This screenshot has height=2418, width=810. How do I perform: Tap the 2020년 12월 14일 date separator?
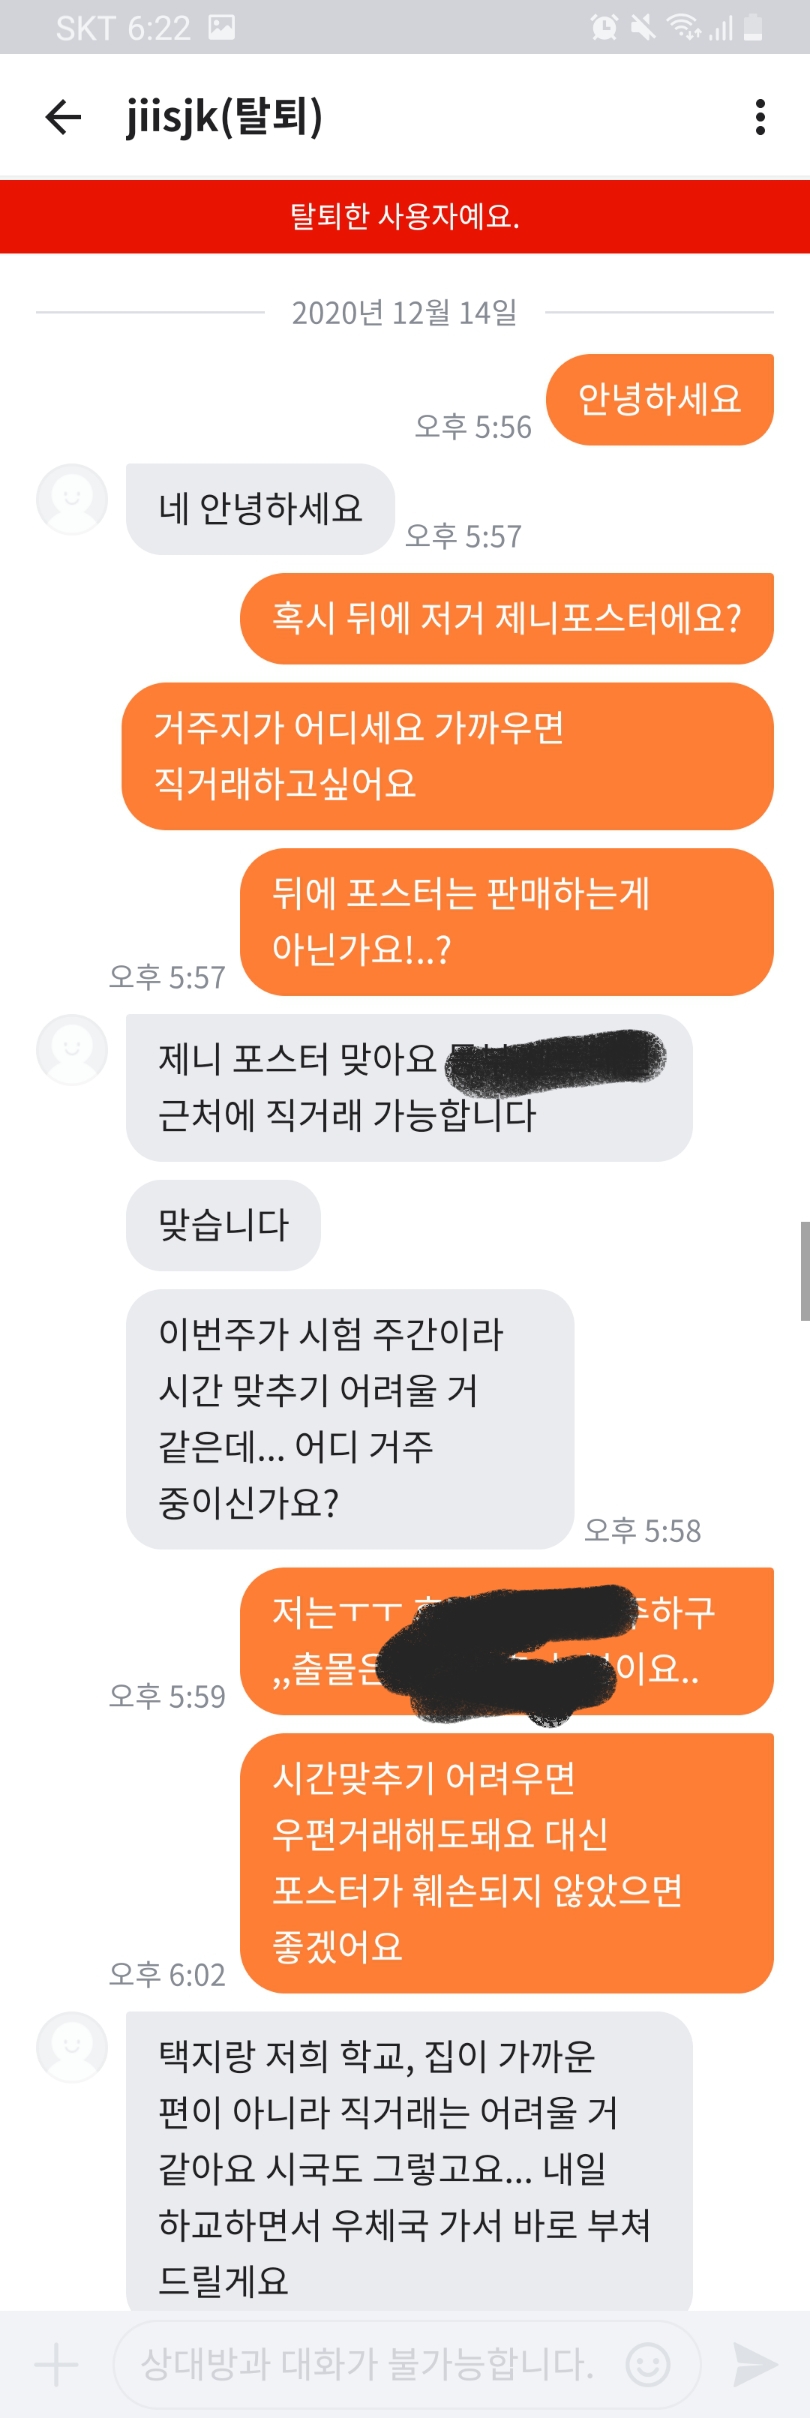[404, 313]
